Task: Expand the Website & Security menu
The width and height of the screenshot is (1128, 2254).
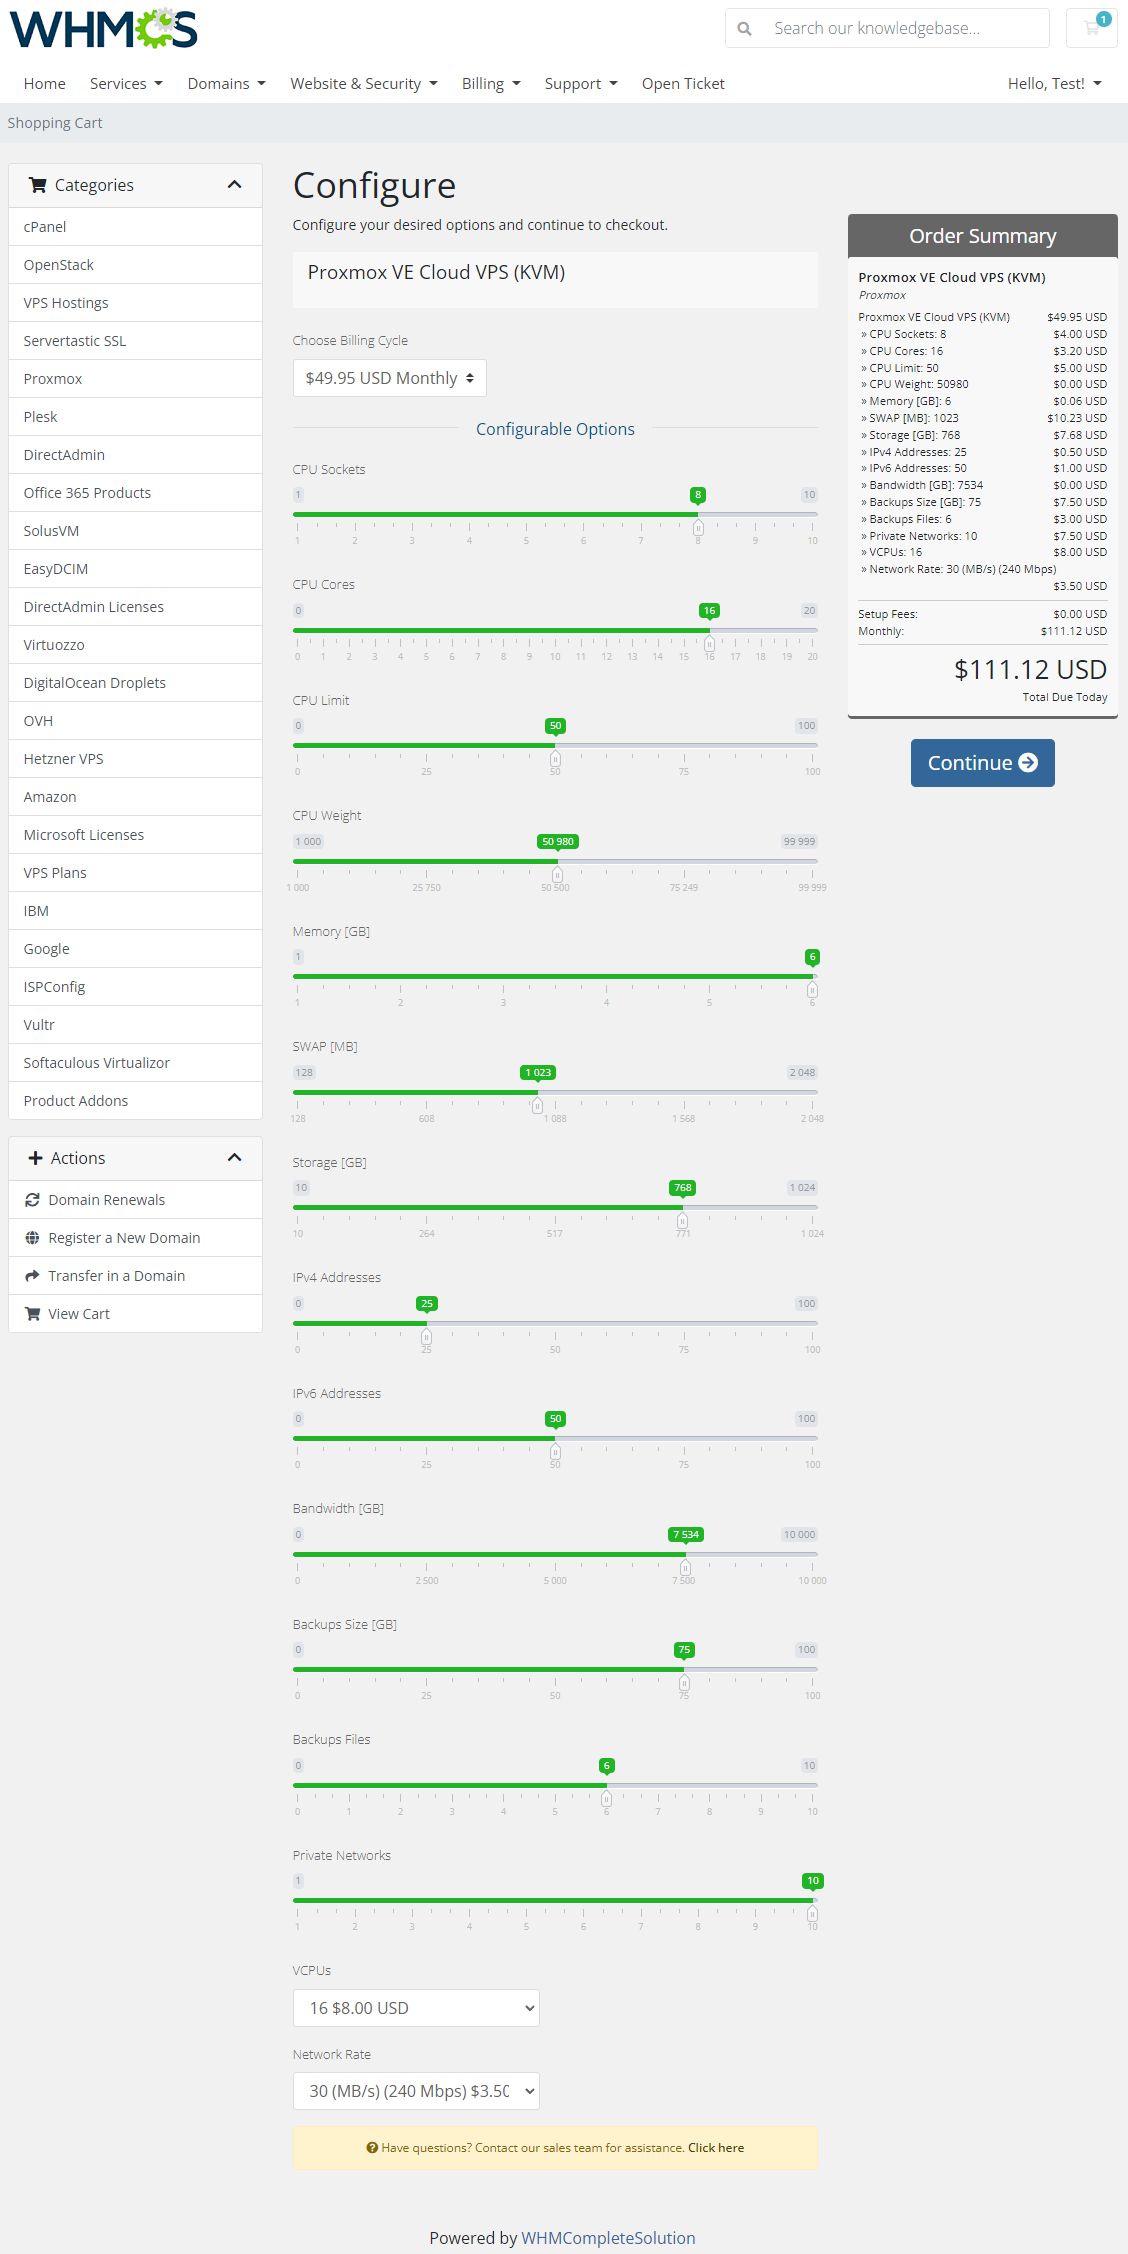Action: point(364,84)
